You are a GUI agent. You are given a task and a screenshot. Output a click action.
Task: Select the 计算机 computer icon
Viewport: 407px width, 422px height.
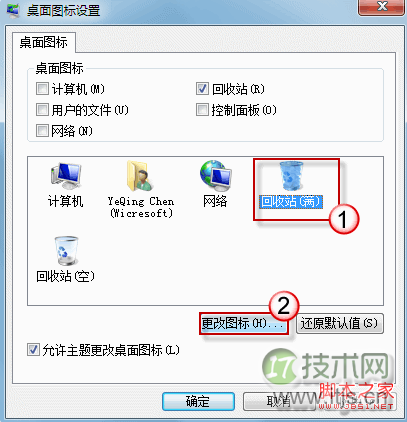(66, 176)
